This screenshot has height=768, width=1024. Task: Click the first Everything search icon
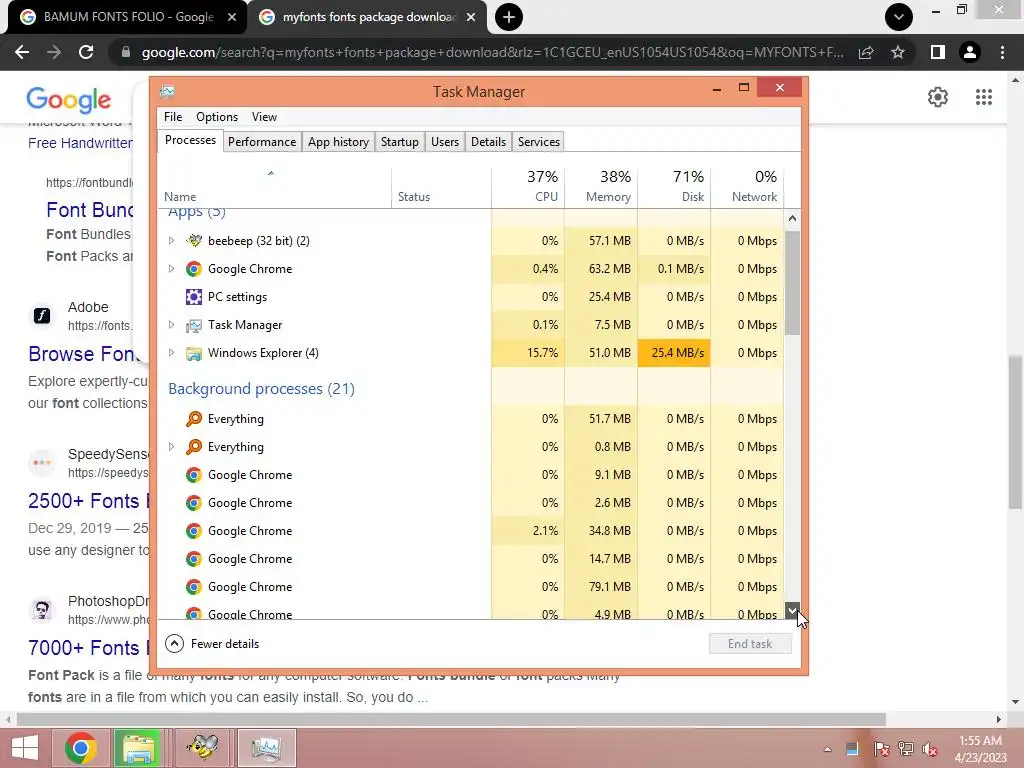[x=193, y=419]
